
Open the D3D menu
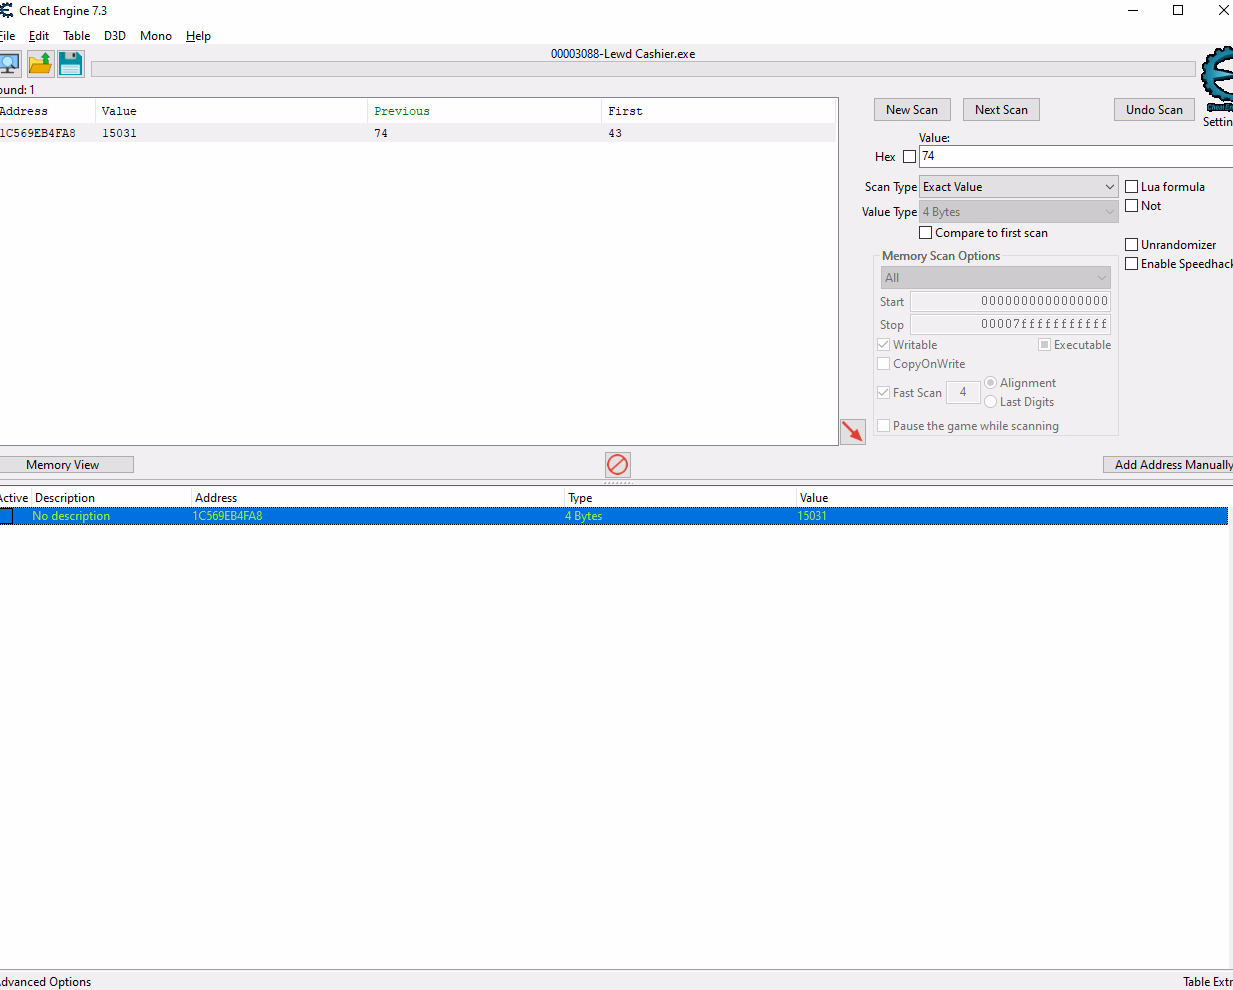115,36
